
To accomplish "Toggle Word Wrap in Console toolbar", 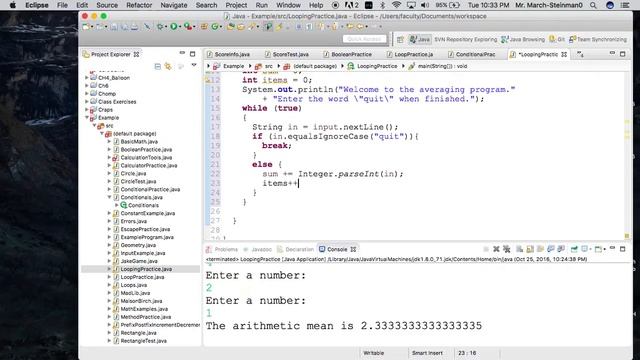I will pyautogui.click(x=540, y=249).
